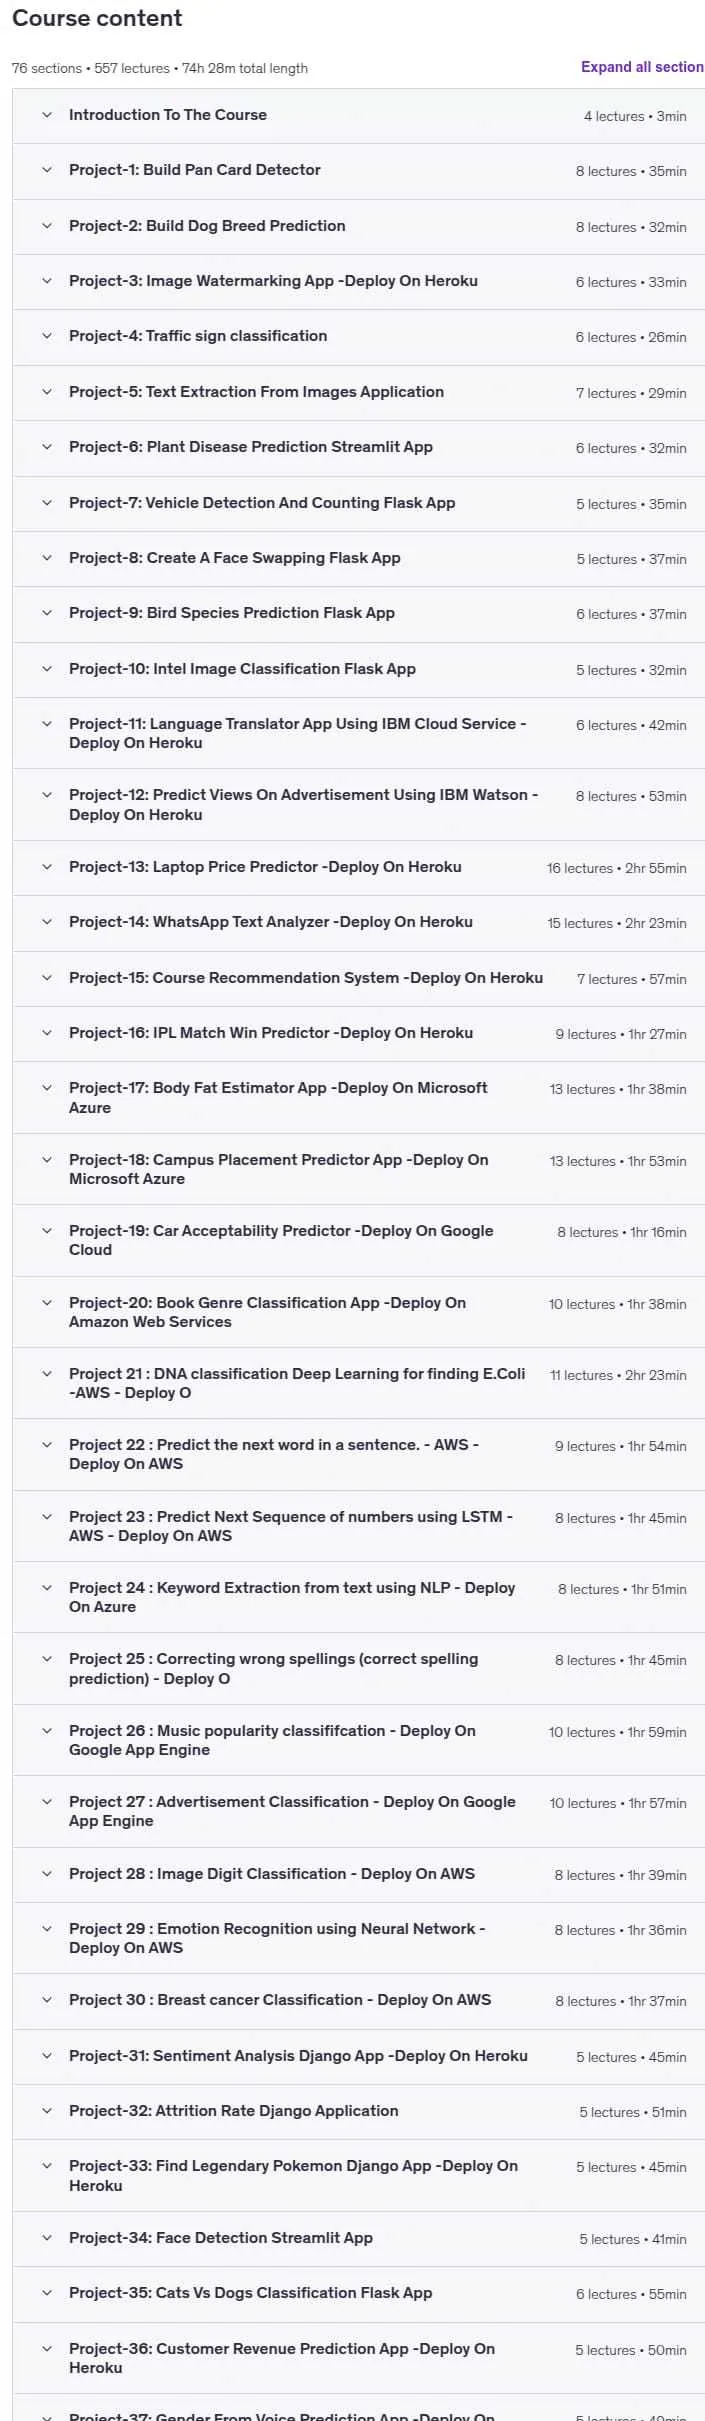Image resolution: width=705 pixels, height=2421 pixels.
Task: Expand Project 28: Image Digit Classification
Action: point(358,1874)
